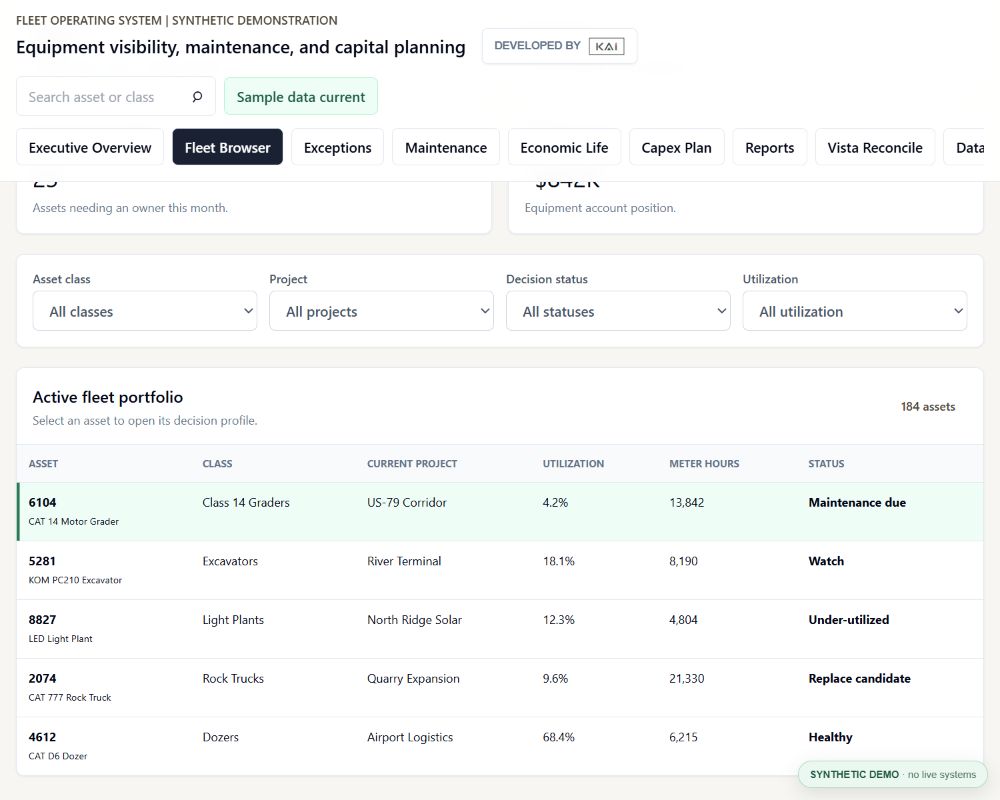The image size is (1000, 800).
Task: Click the Excavators class cell
Action: (230, 561)
